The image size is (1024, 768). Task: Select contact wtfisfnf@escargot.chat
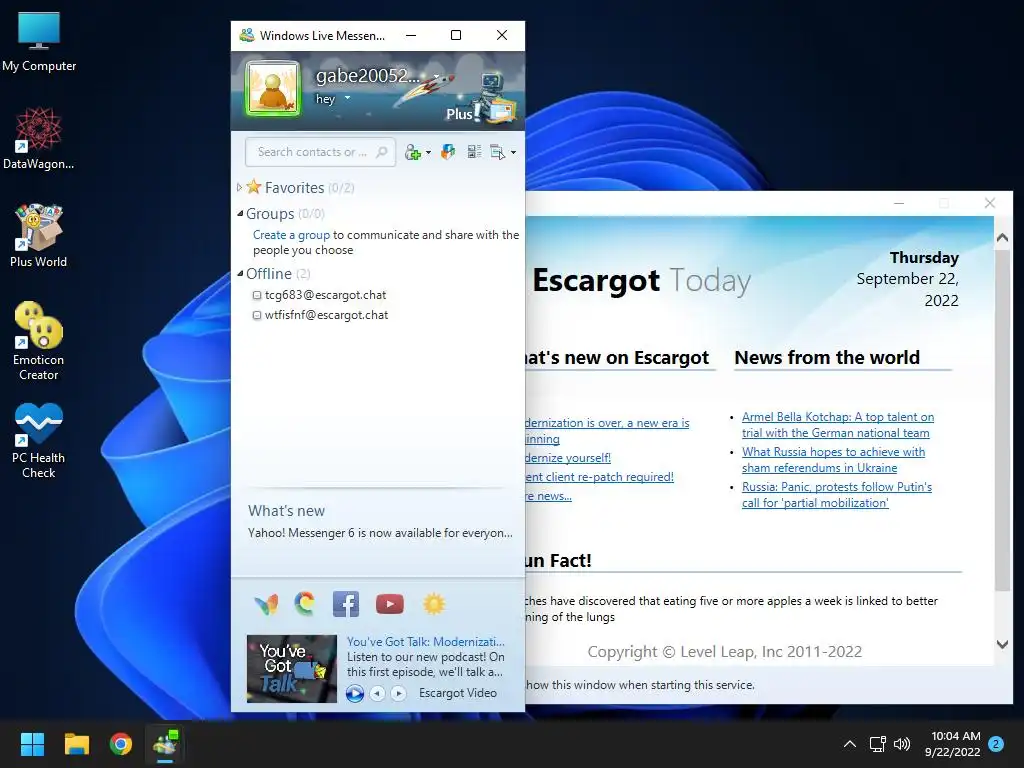pyautogui.click(x=326, y=315)
